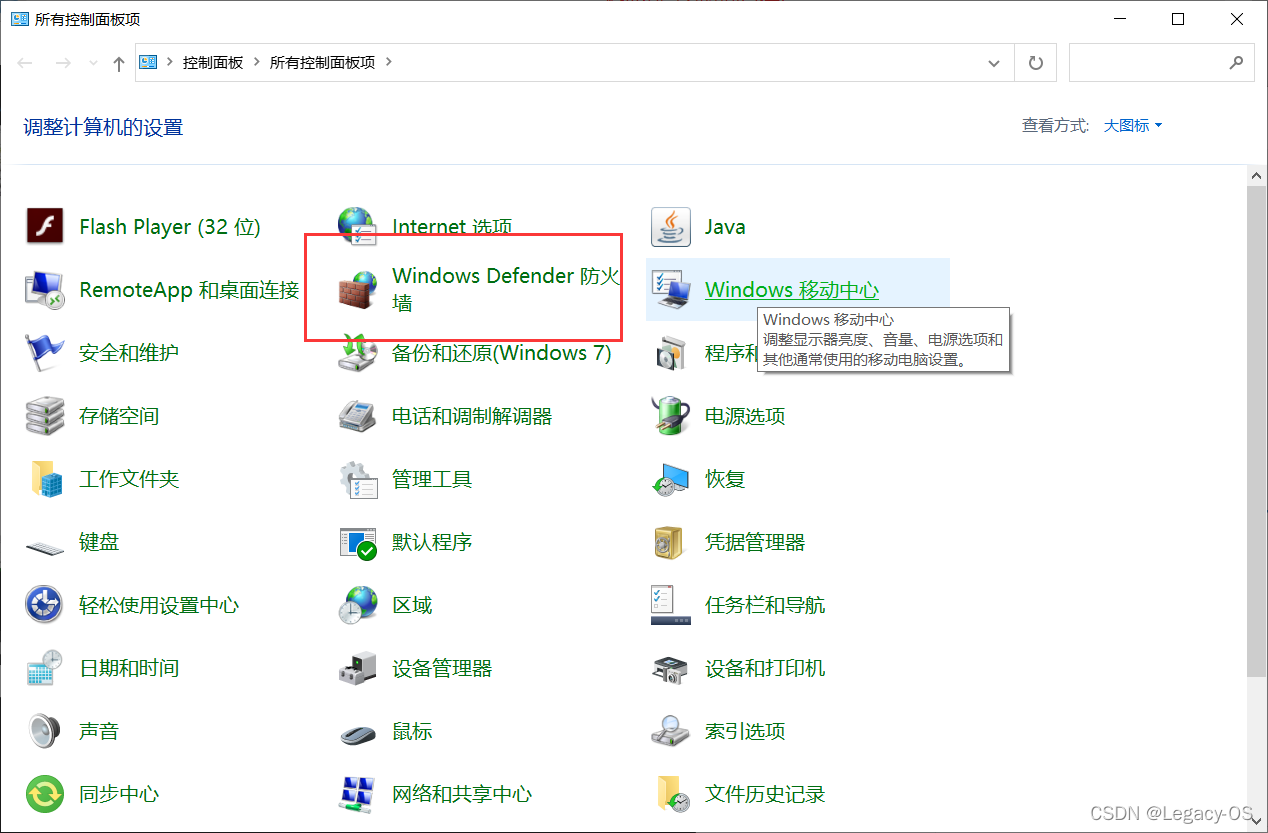Screen dimensions: 1268x833
Task: Refresh the control panel view
Action: click(1036, 63)
